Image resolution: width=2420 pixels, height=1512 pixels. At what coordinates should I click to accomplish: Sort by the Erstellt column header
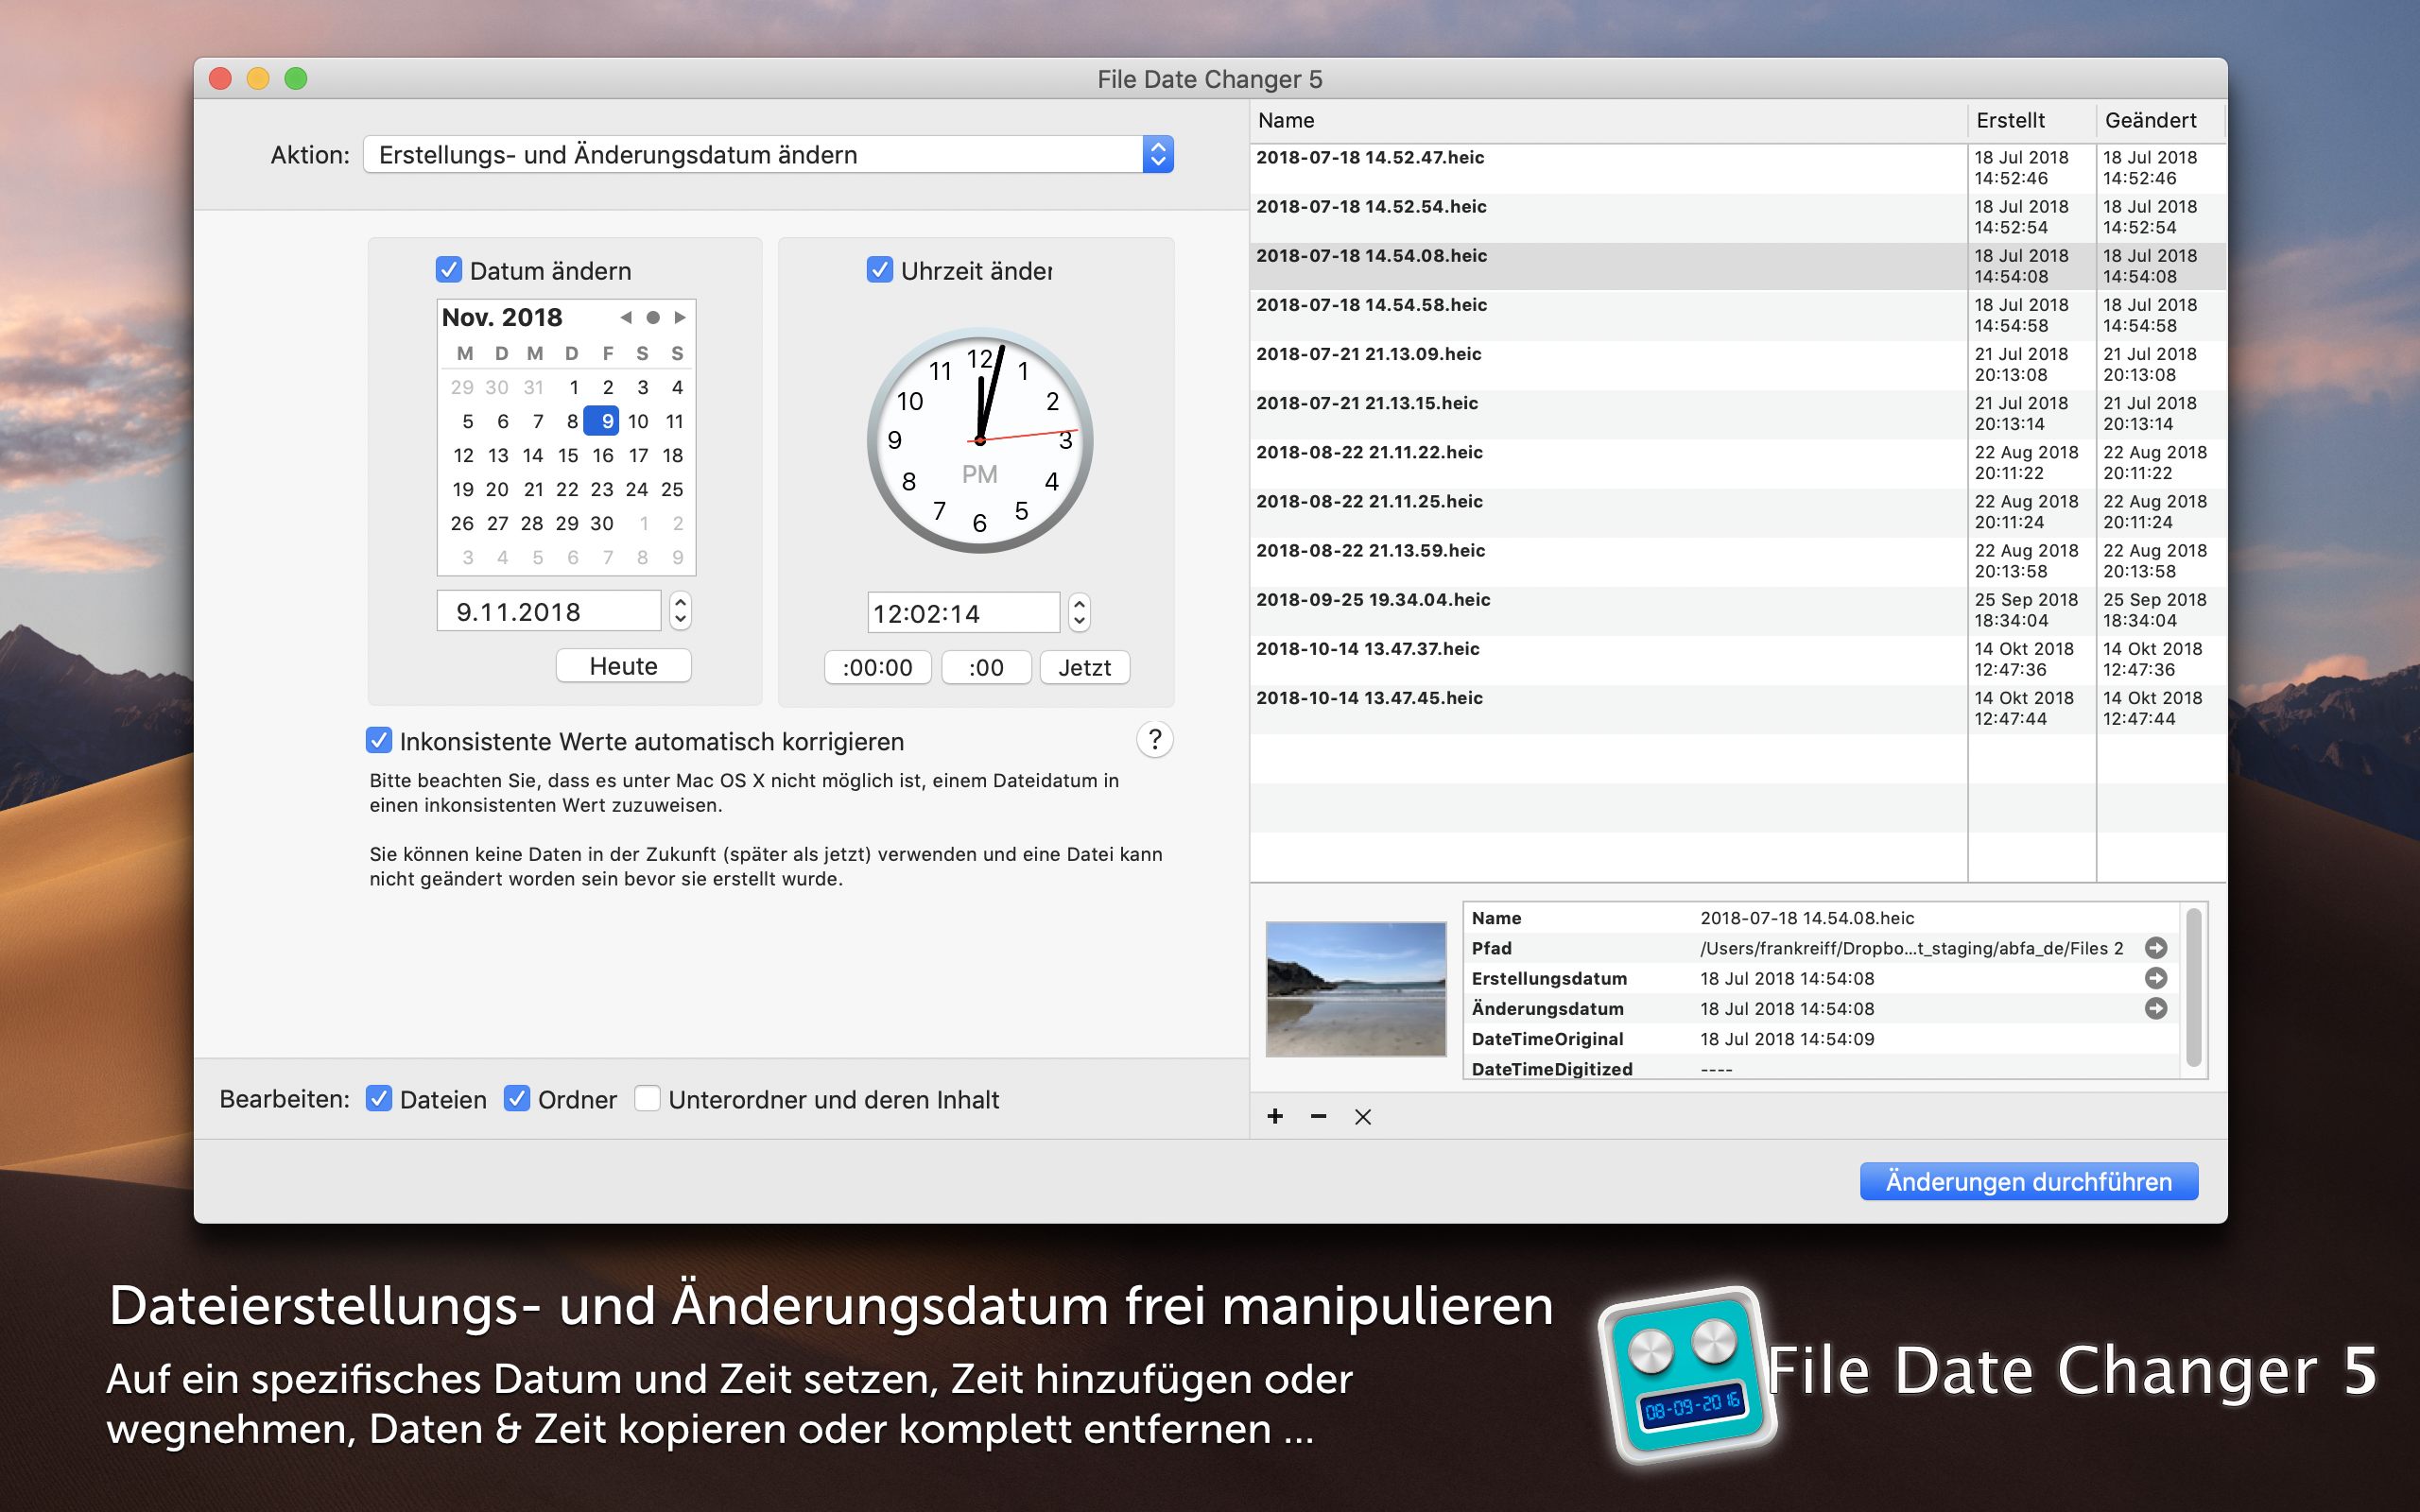click(x=2031, y=120)
